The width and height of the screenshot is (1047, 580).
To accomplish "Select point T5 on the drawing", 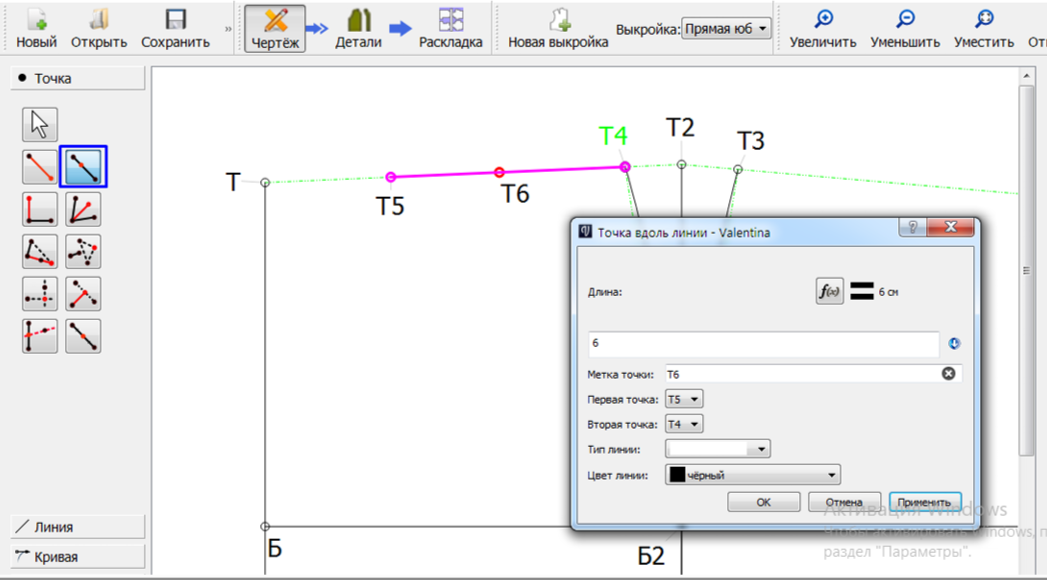I will pos(391,177).
